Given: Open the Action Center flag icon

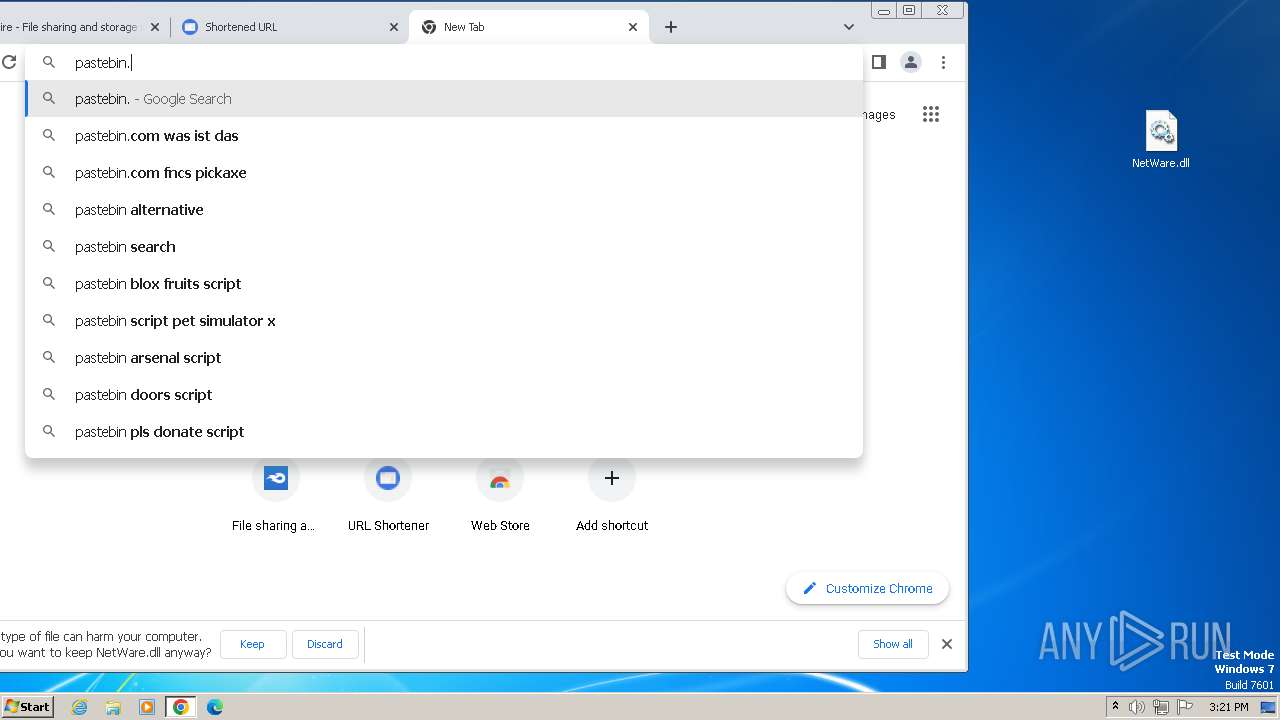Looking at the screenshot, I should [1185, 707].
